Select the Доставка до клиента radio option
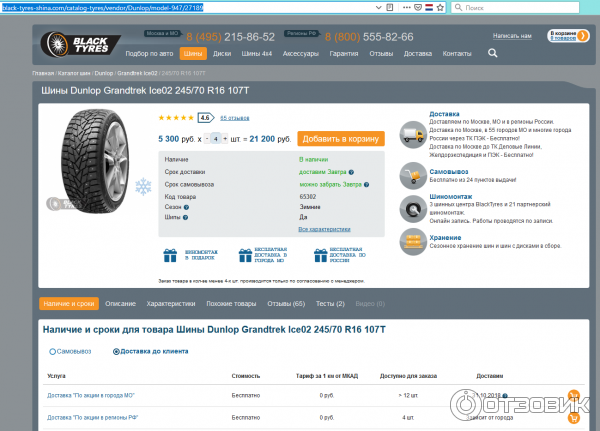 pyautogui.click(x=116, y=352)
